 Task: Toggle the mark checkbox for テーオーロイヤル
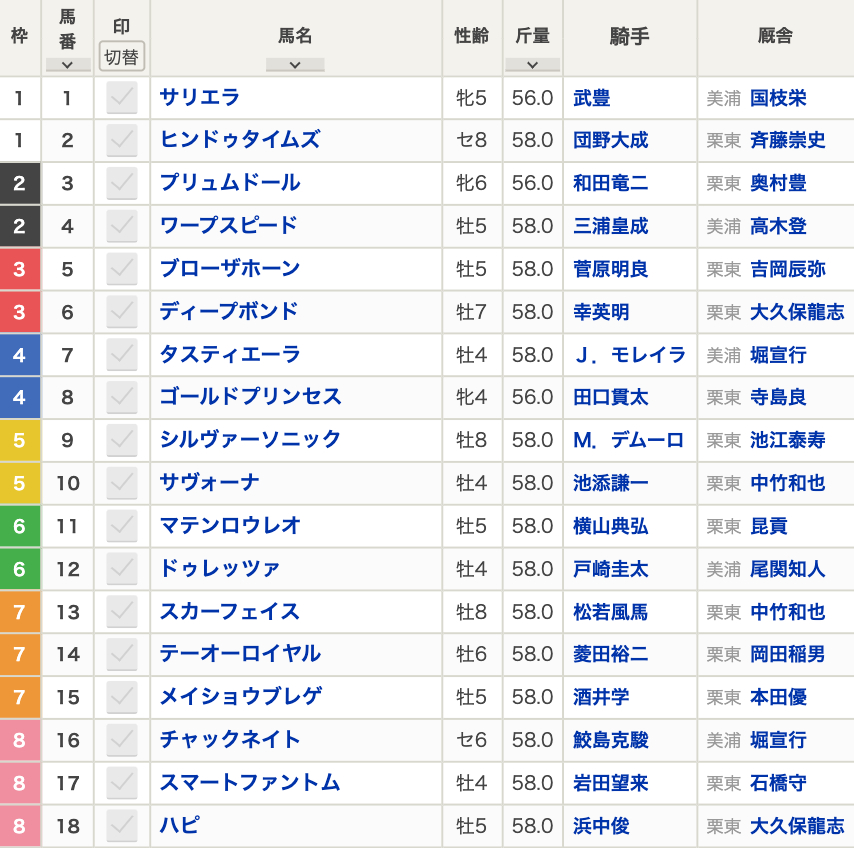pyautogui.click(x=121, y=654)
